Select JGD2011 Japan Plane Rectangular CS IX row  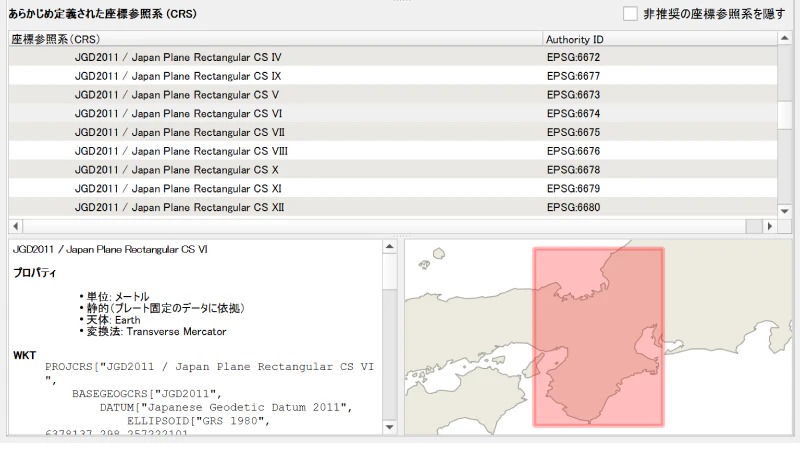177,76
